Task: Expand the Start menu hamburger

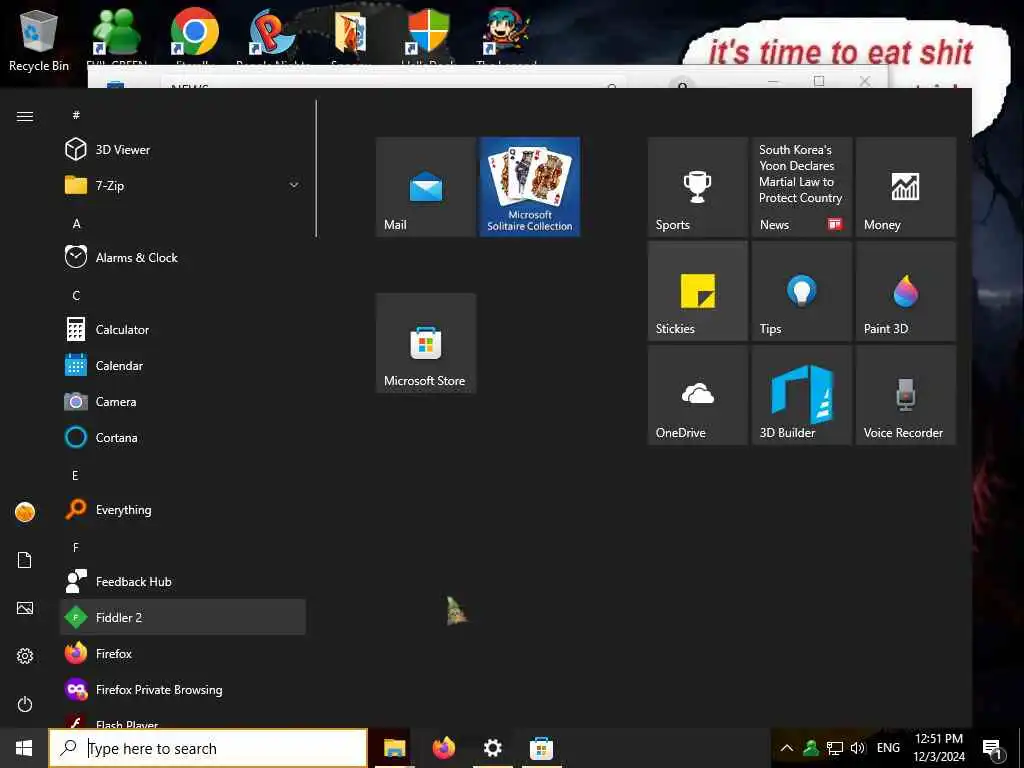Action: pyautogui.click(x=25, y=116)
